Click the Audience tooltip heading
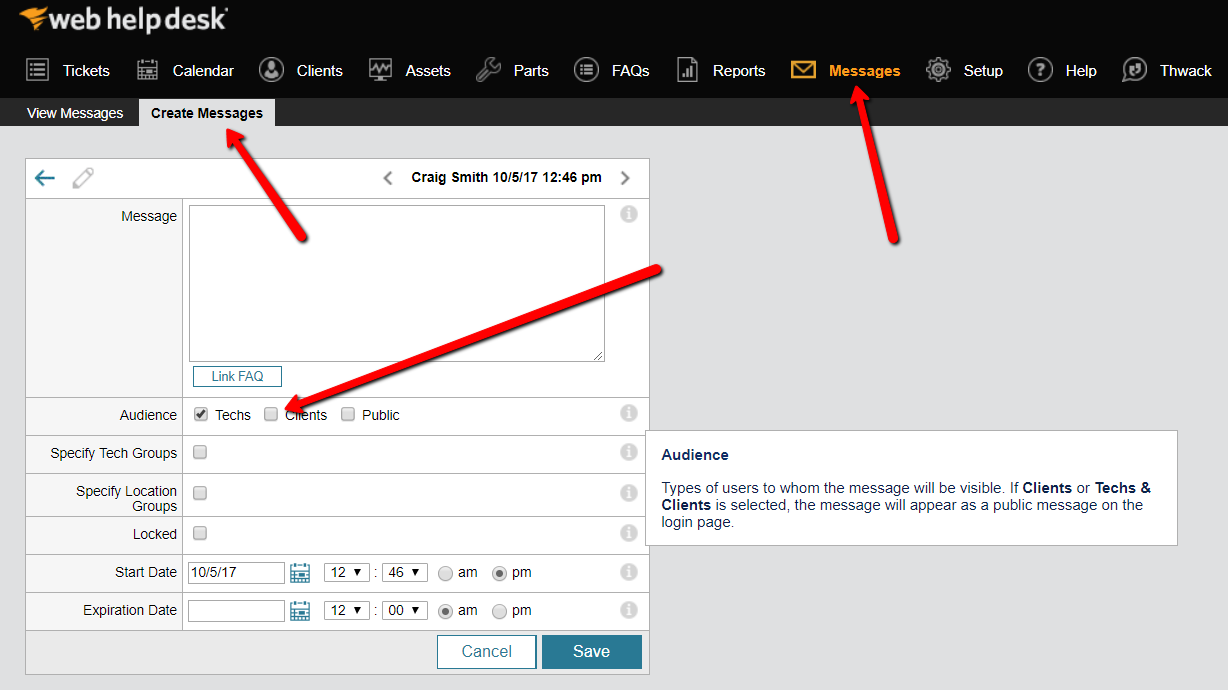Viewport: 1228px width, 690px height. point(695,454)
